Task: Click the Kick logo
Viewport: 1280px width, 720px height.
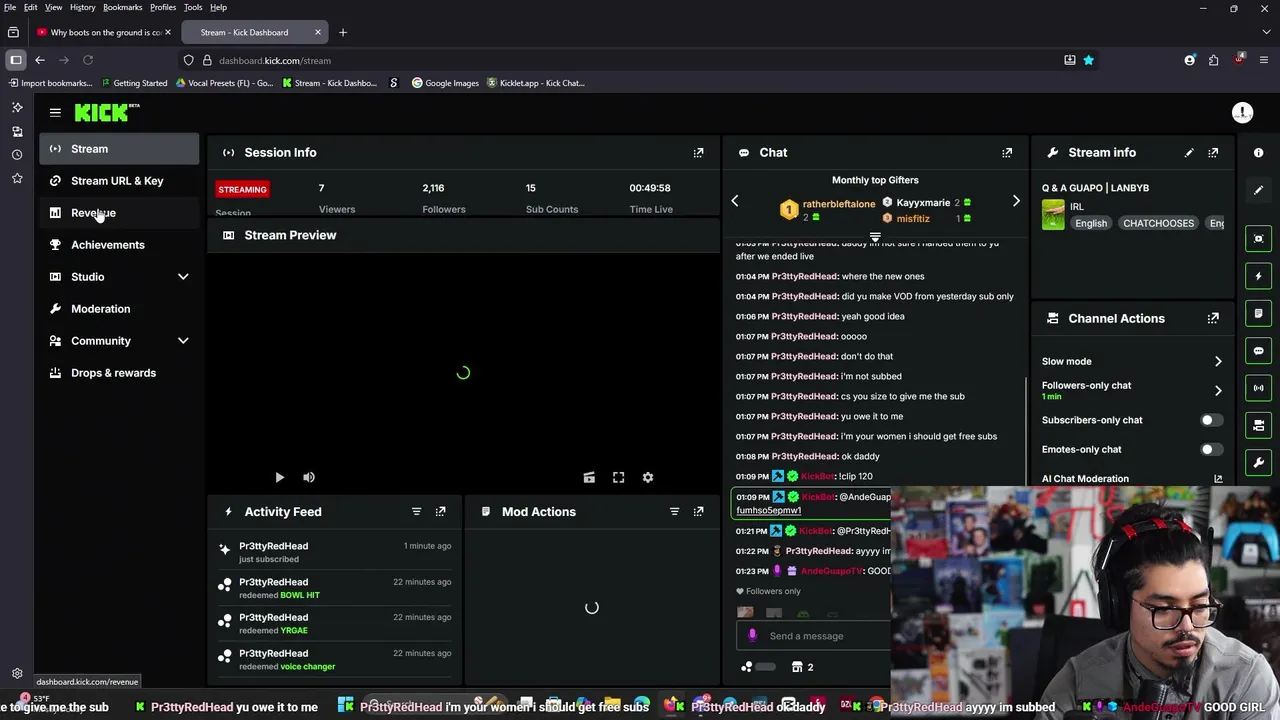Action: click(x=106, y=112)
